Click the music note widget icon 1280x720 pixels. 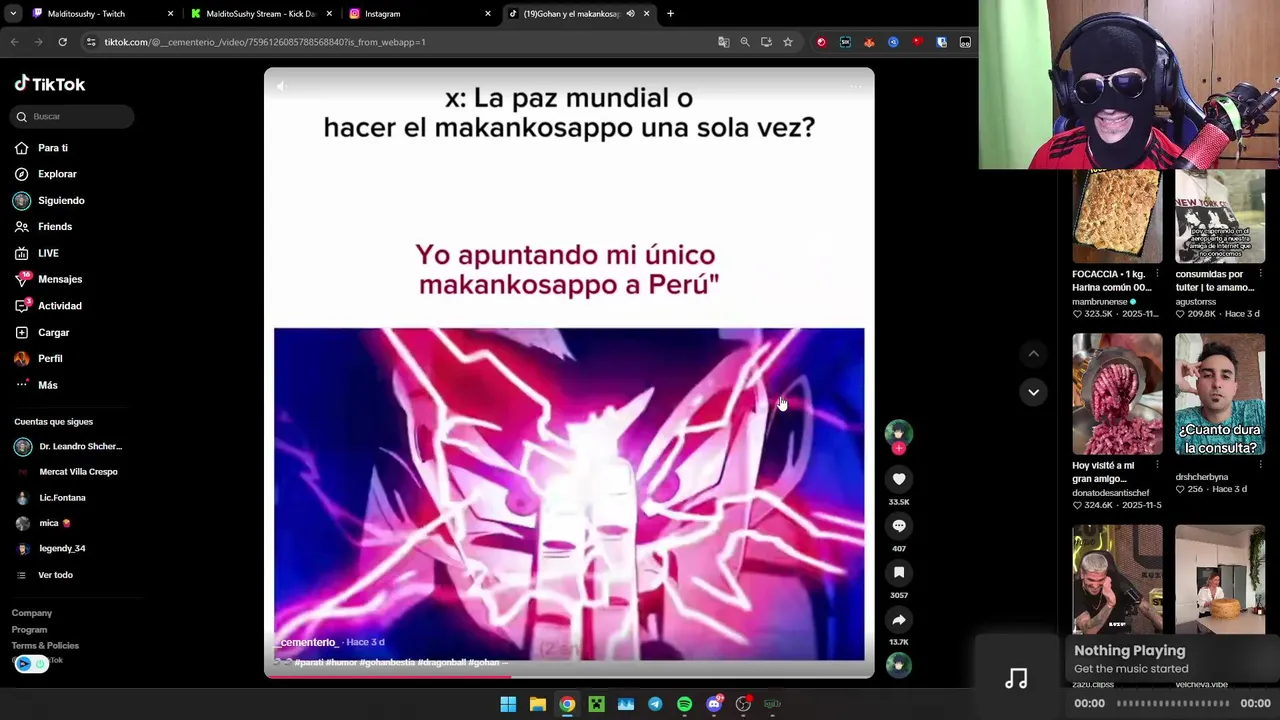pyautogui.click(x=1016, y=679)
